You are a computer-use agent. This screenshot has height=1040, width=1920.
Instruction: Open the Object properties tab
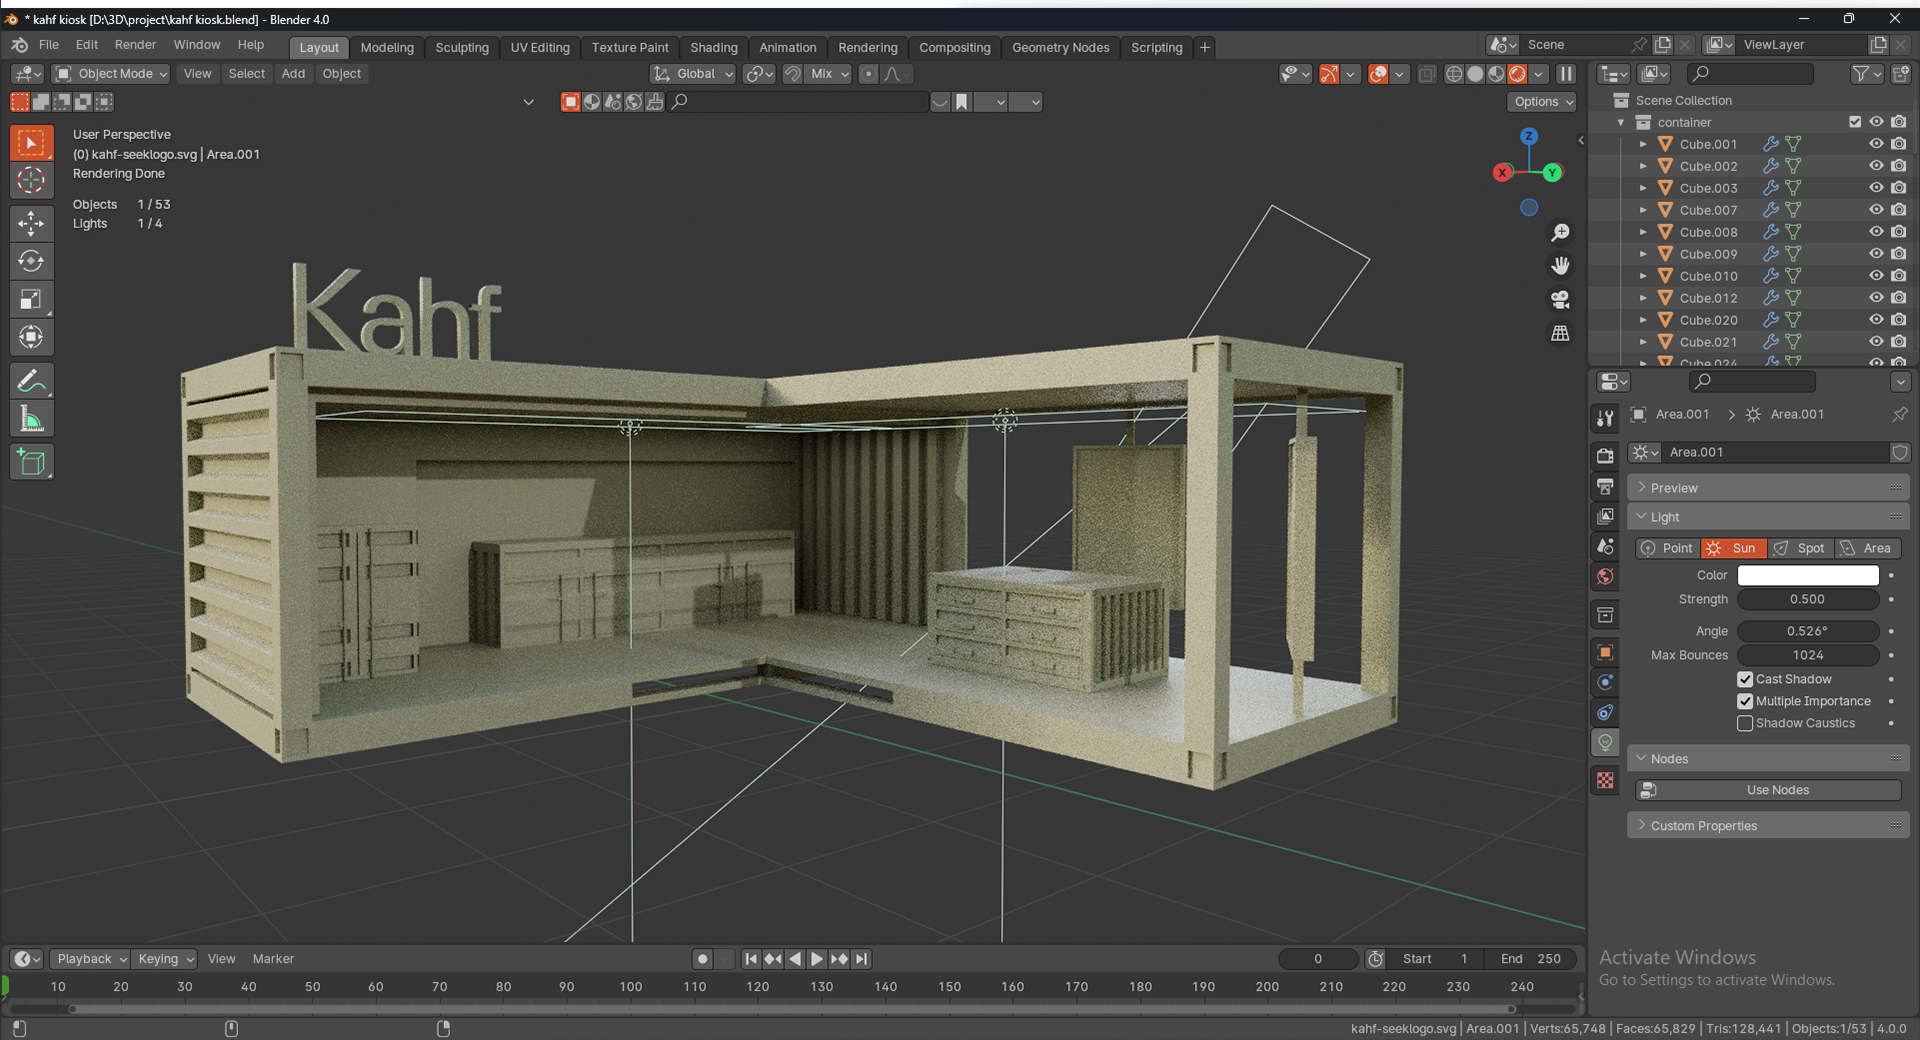[1605, 652]
